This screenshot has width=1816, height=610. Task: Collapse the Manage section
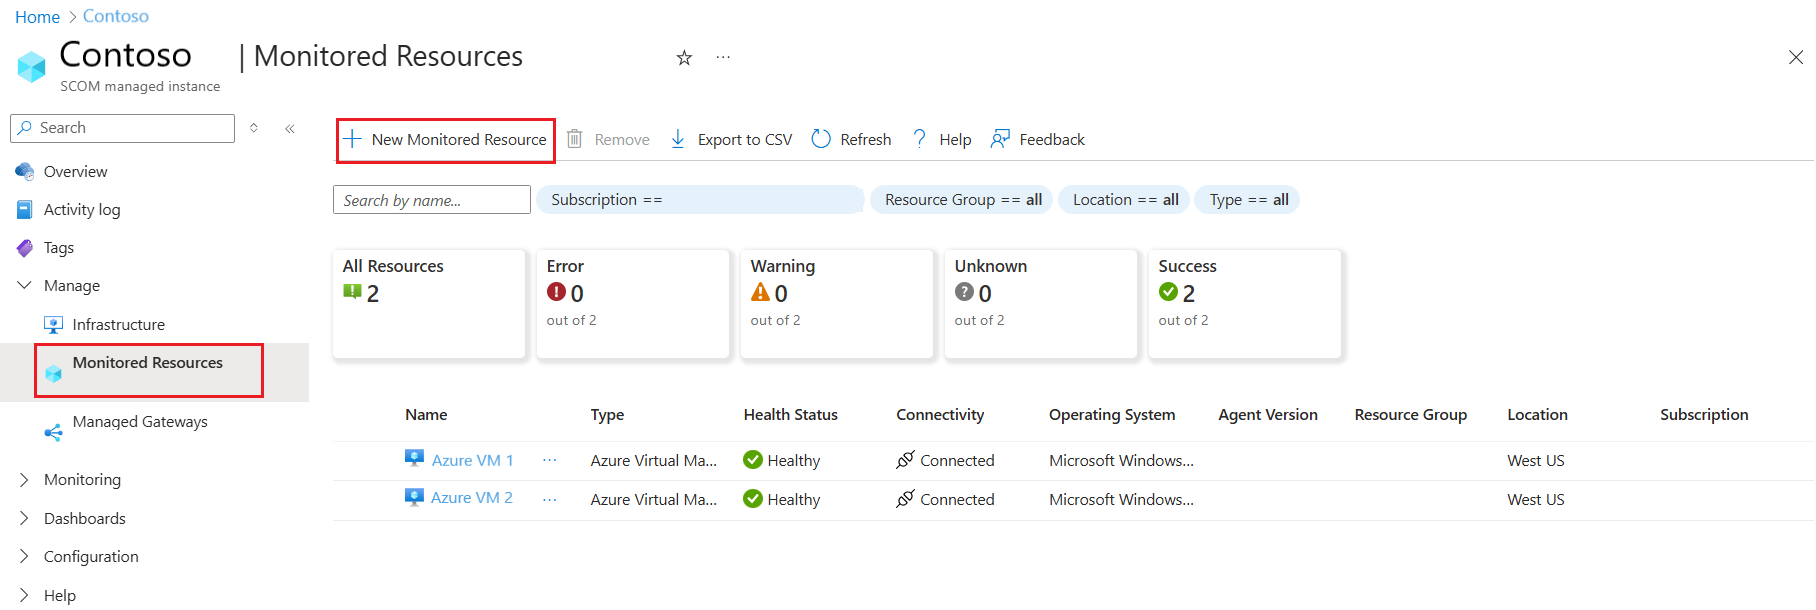(25, 286)
